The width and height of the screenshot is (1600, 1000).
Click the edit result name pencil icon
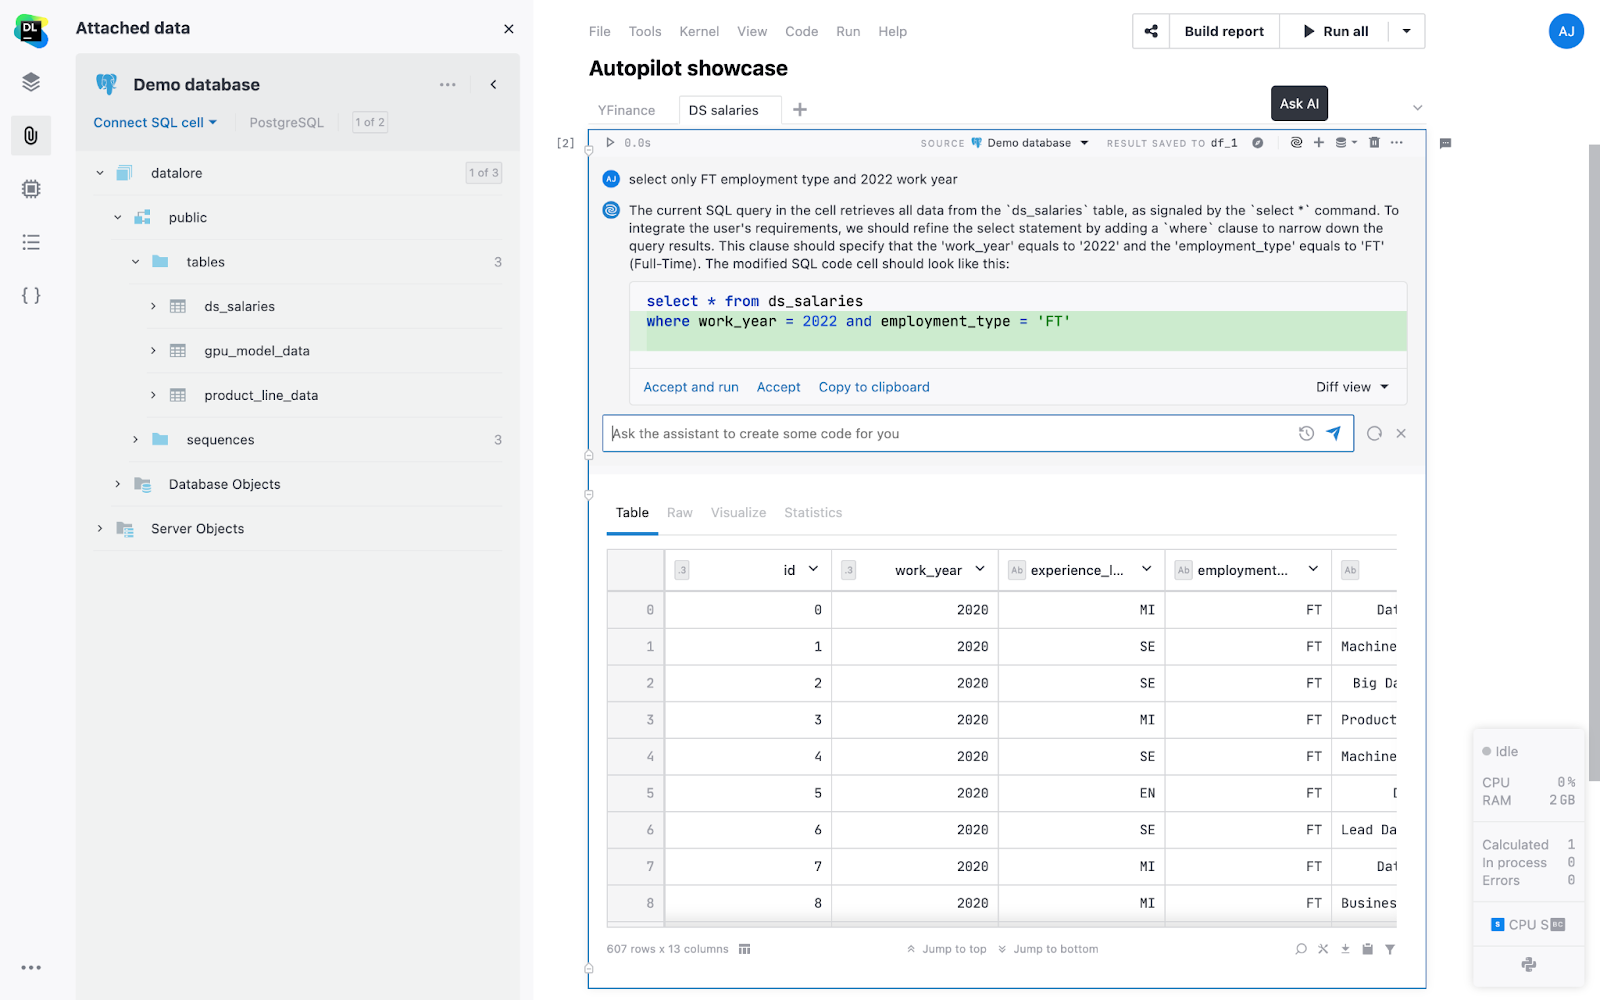coord(1258,143)
